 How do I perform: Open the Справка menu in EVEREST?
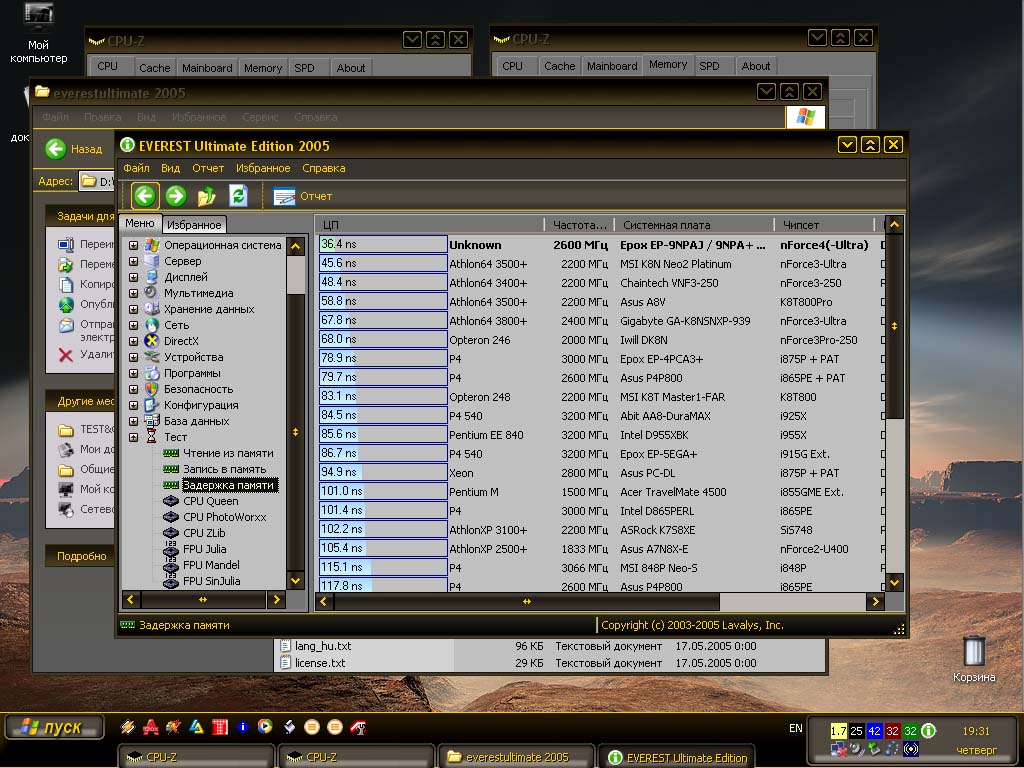pyautogui.click(x=324, y=168)
